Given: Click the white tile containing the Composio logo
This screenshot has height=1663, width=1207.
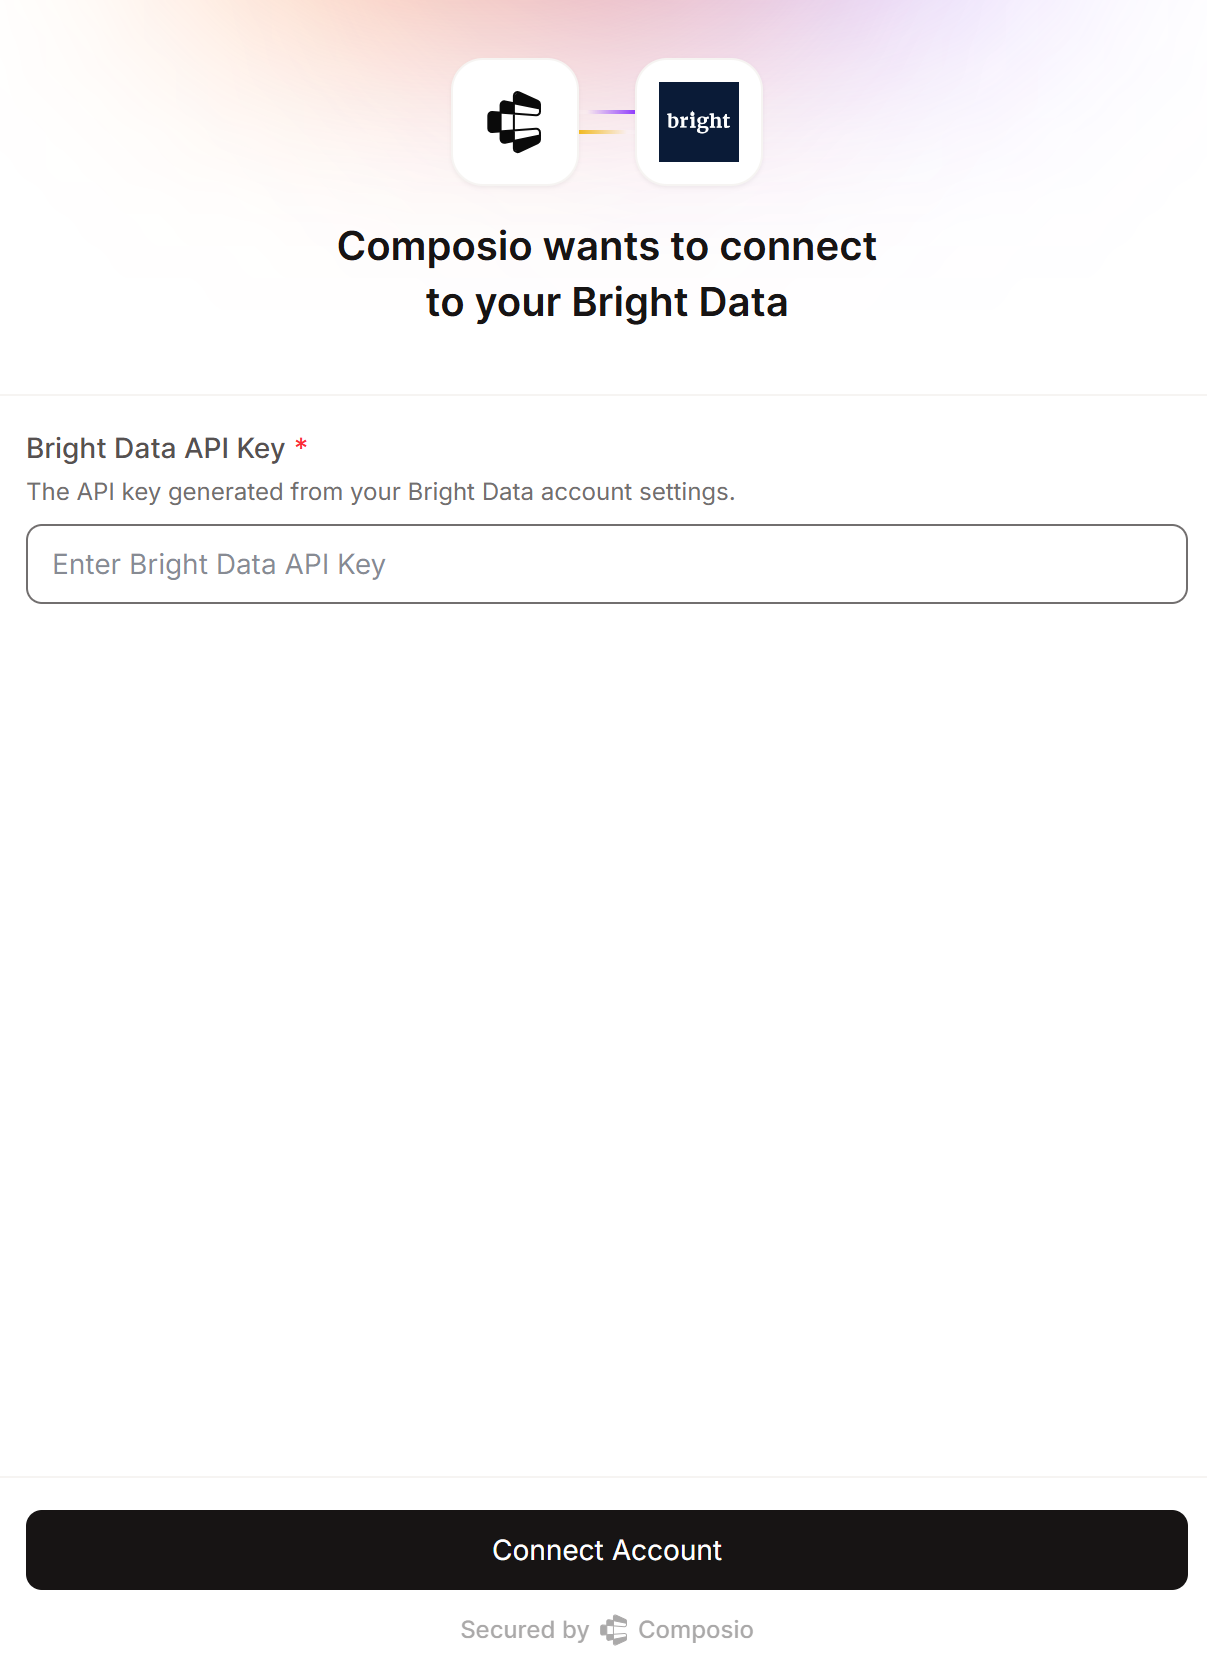Looking at the screenshot, I should coord(515,120).
